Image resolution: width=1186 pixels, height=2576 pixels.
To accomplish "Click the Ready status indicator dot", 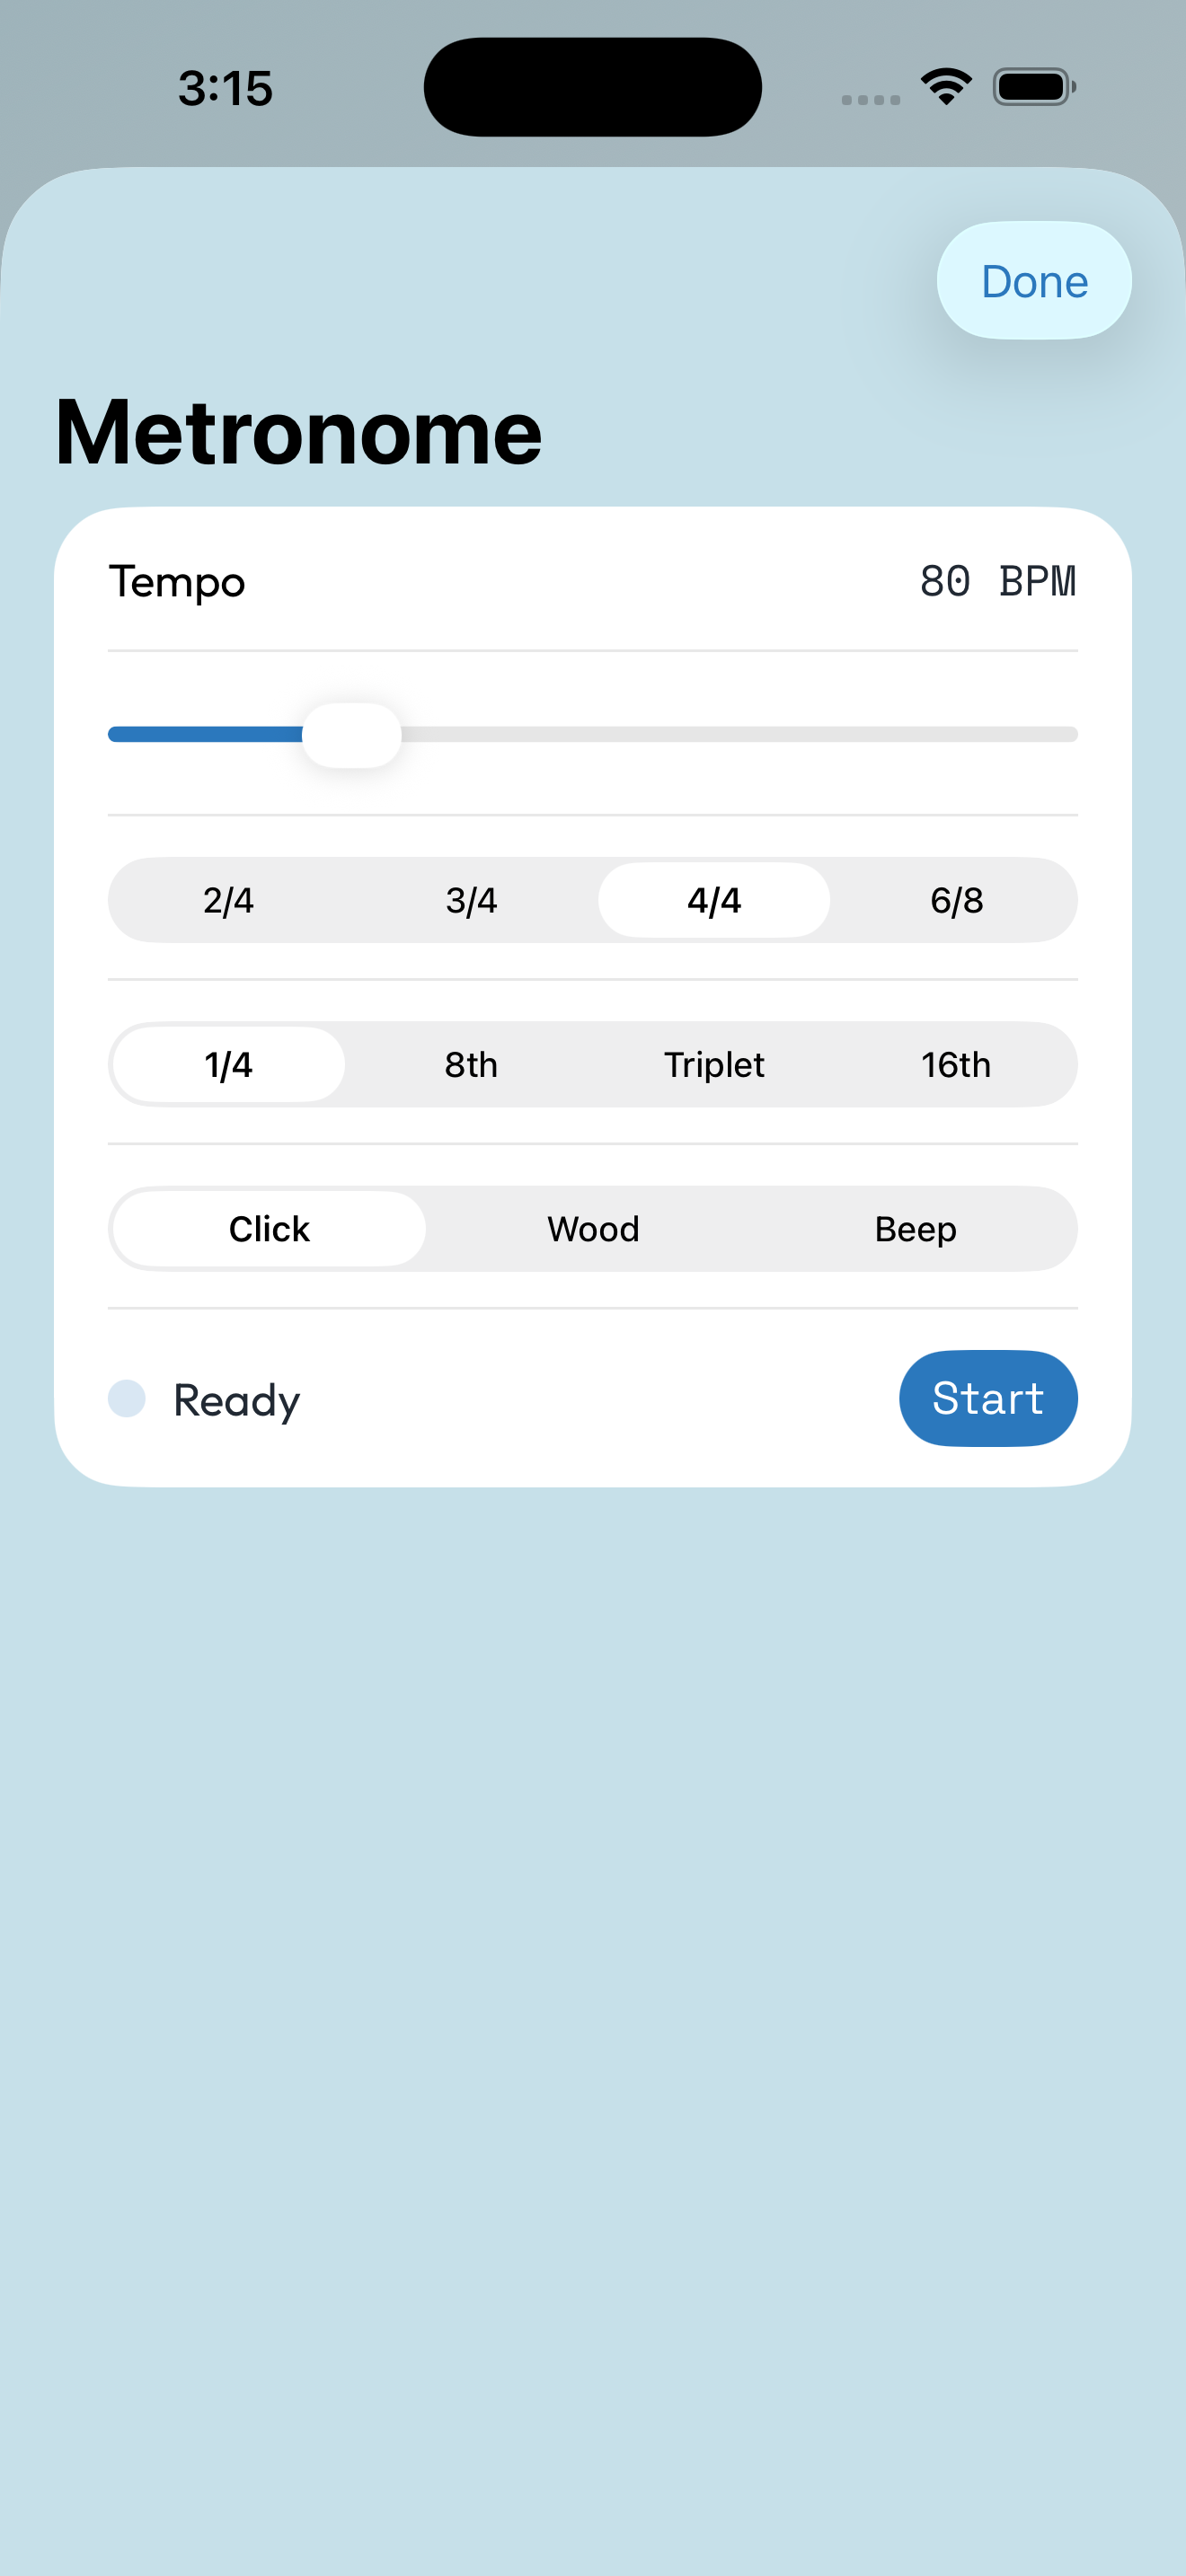I will tap(128, 1399).
